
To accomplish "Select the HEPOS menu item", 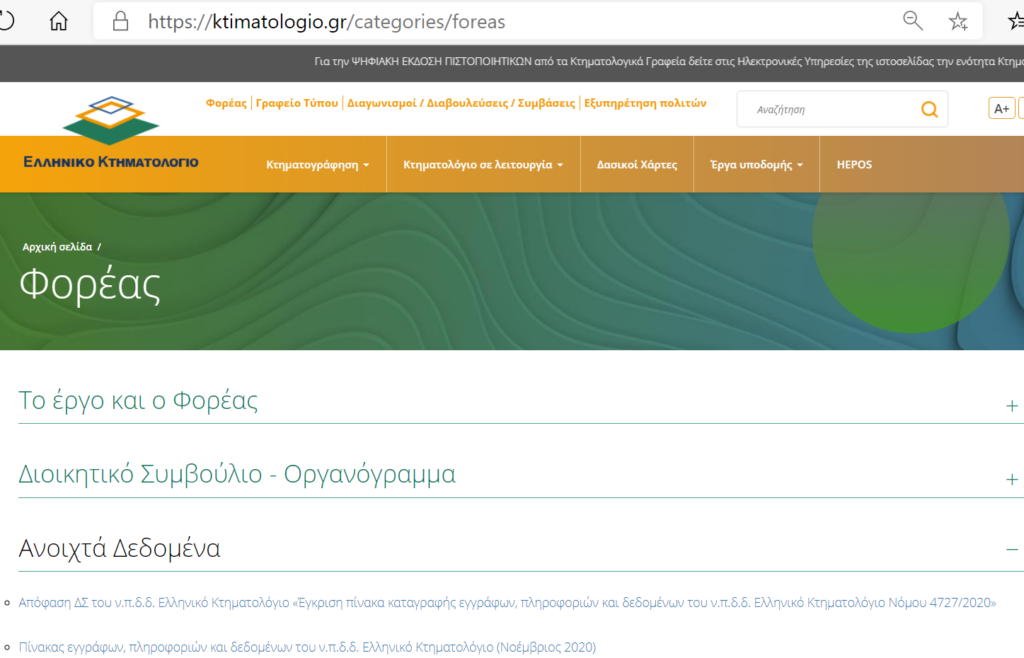I will 854,164.
